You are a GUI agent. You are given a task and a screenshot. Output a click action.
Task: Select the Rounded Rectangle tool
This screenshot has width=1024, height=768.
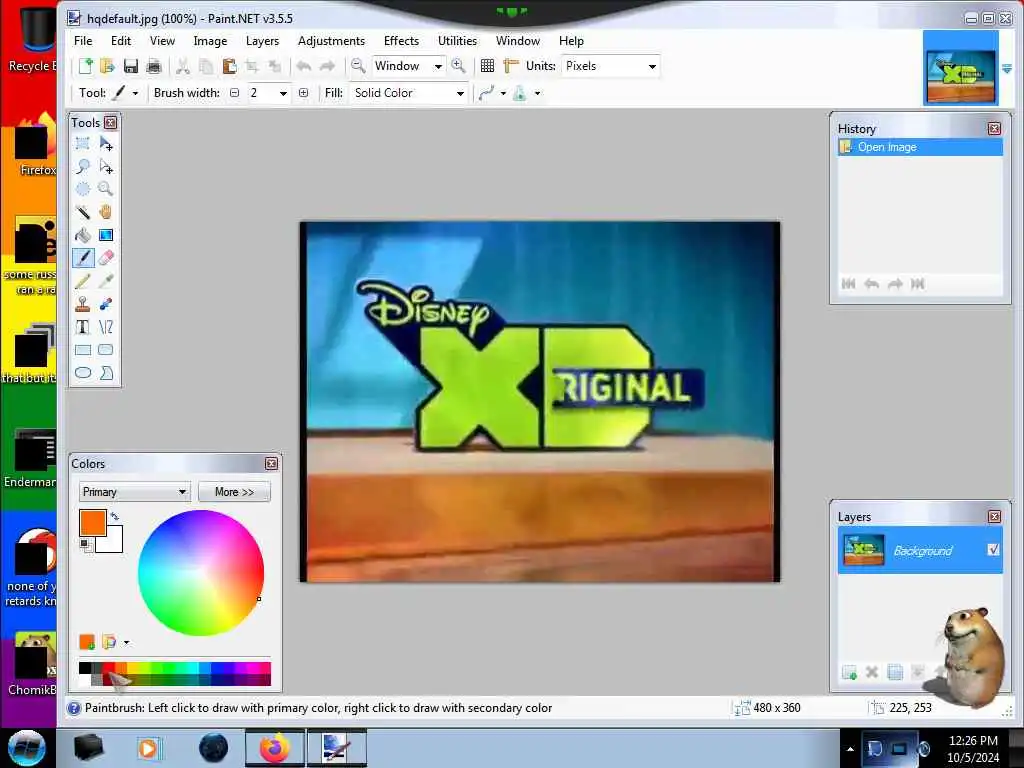click(x=106, y=349)
